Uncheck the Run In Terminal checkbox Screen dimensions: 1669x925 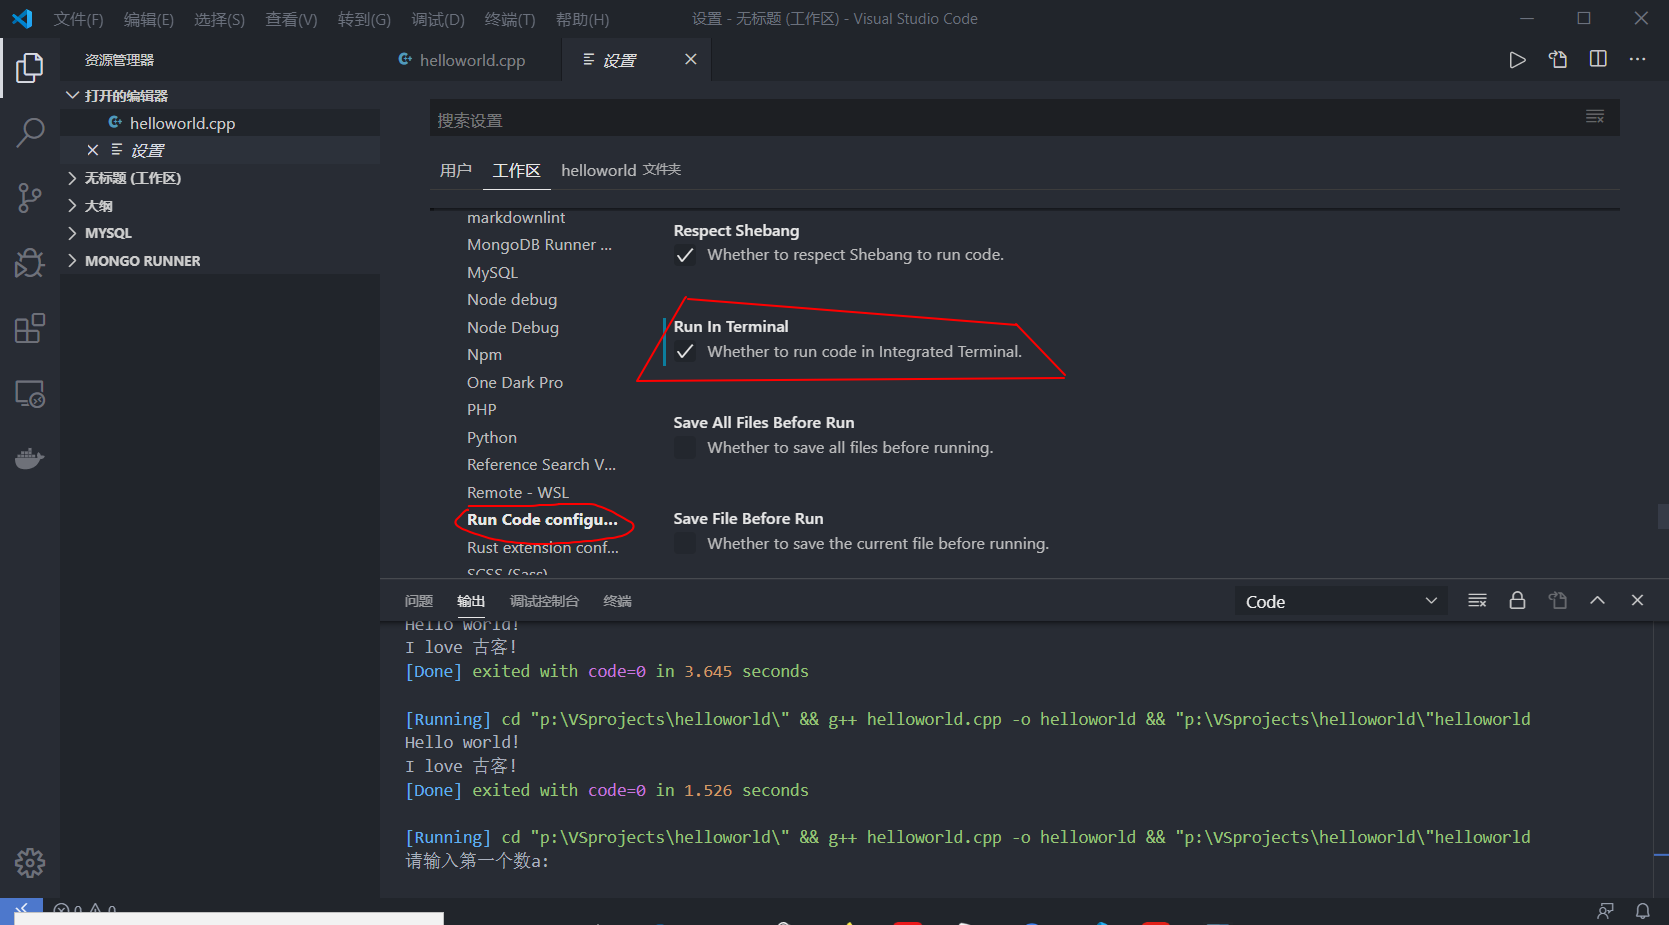[x=685, y=352]
